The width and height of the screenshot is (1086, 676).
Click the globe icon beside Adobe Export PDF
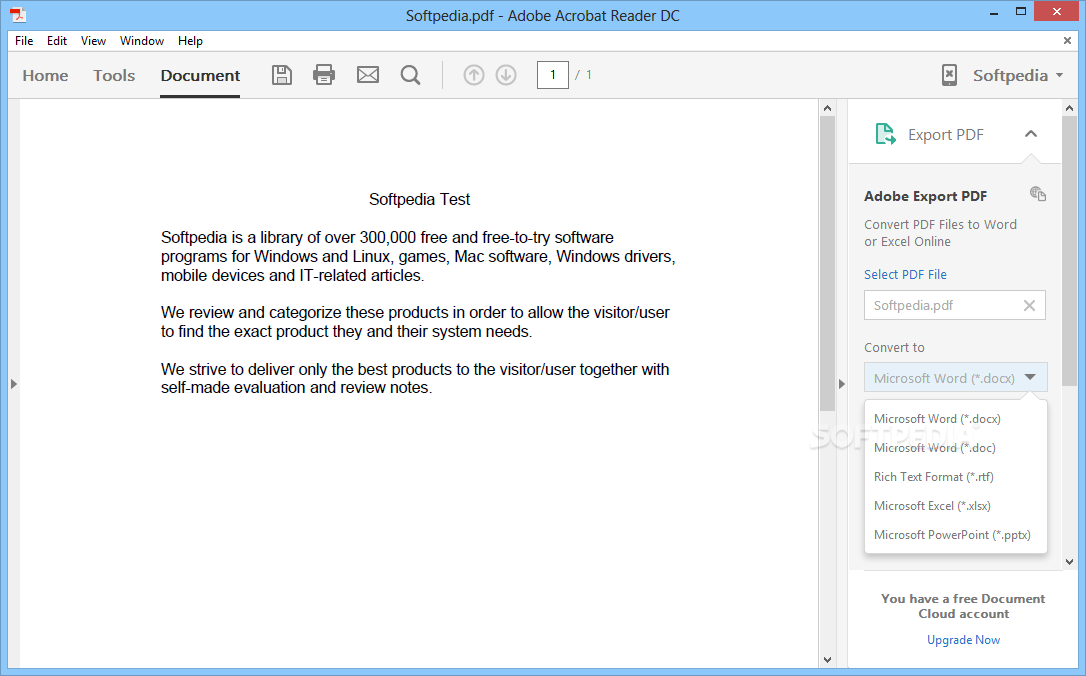(1038, 194)
